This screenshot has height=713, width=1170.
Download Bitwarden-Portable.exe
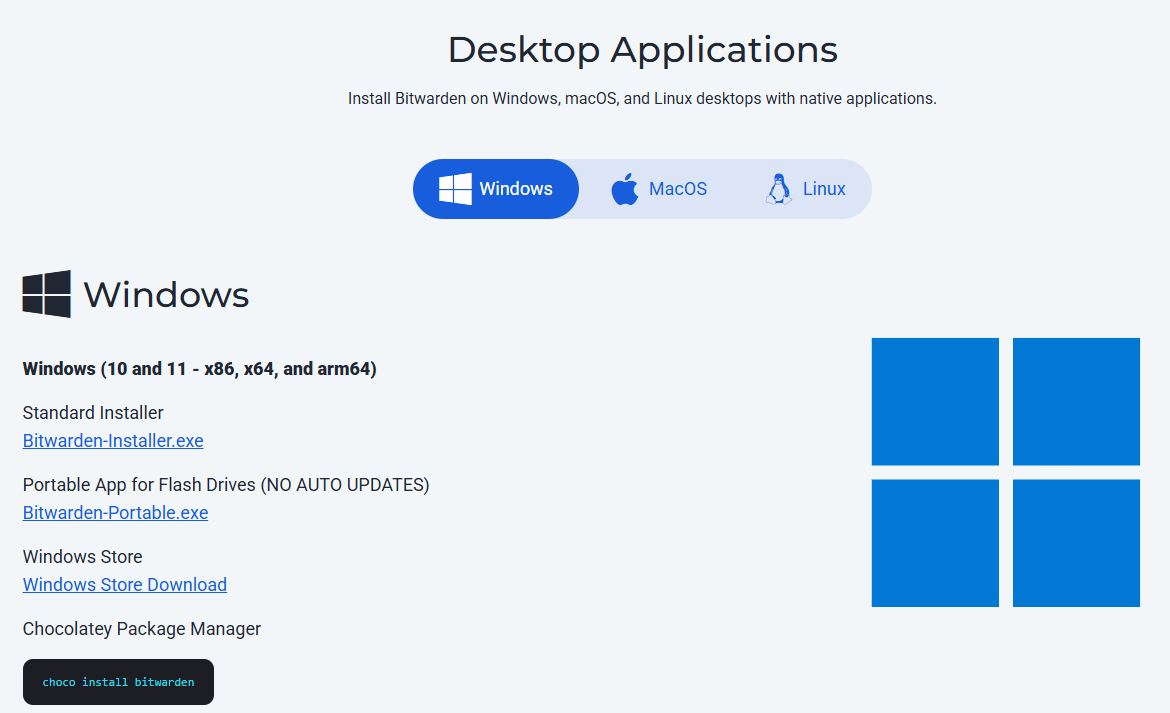coord(115,513)
